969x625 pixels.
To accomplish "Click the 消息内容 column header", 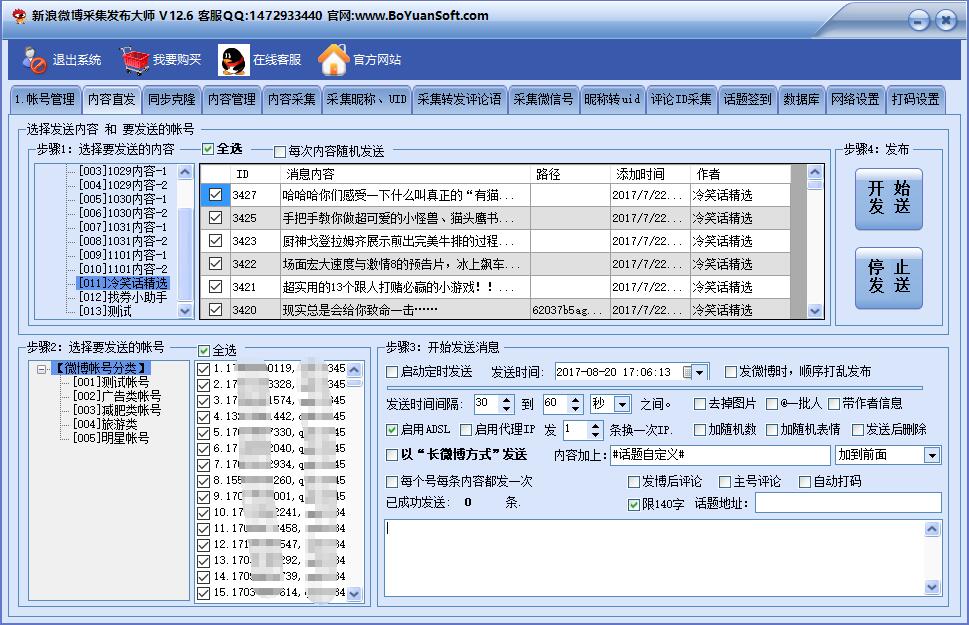I will pyautogui.click(x=405, y=174).
